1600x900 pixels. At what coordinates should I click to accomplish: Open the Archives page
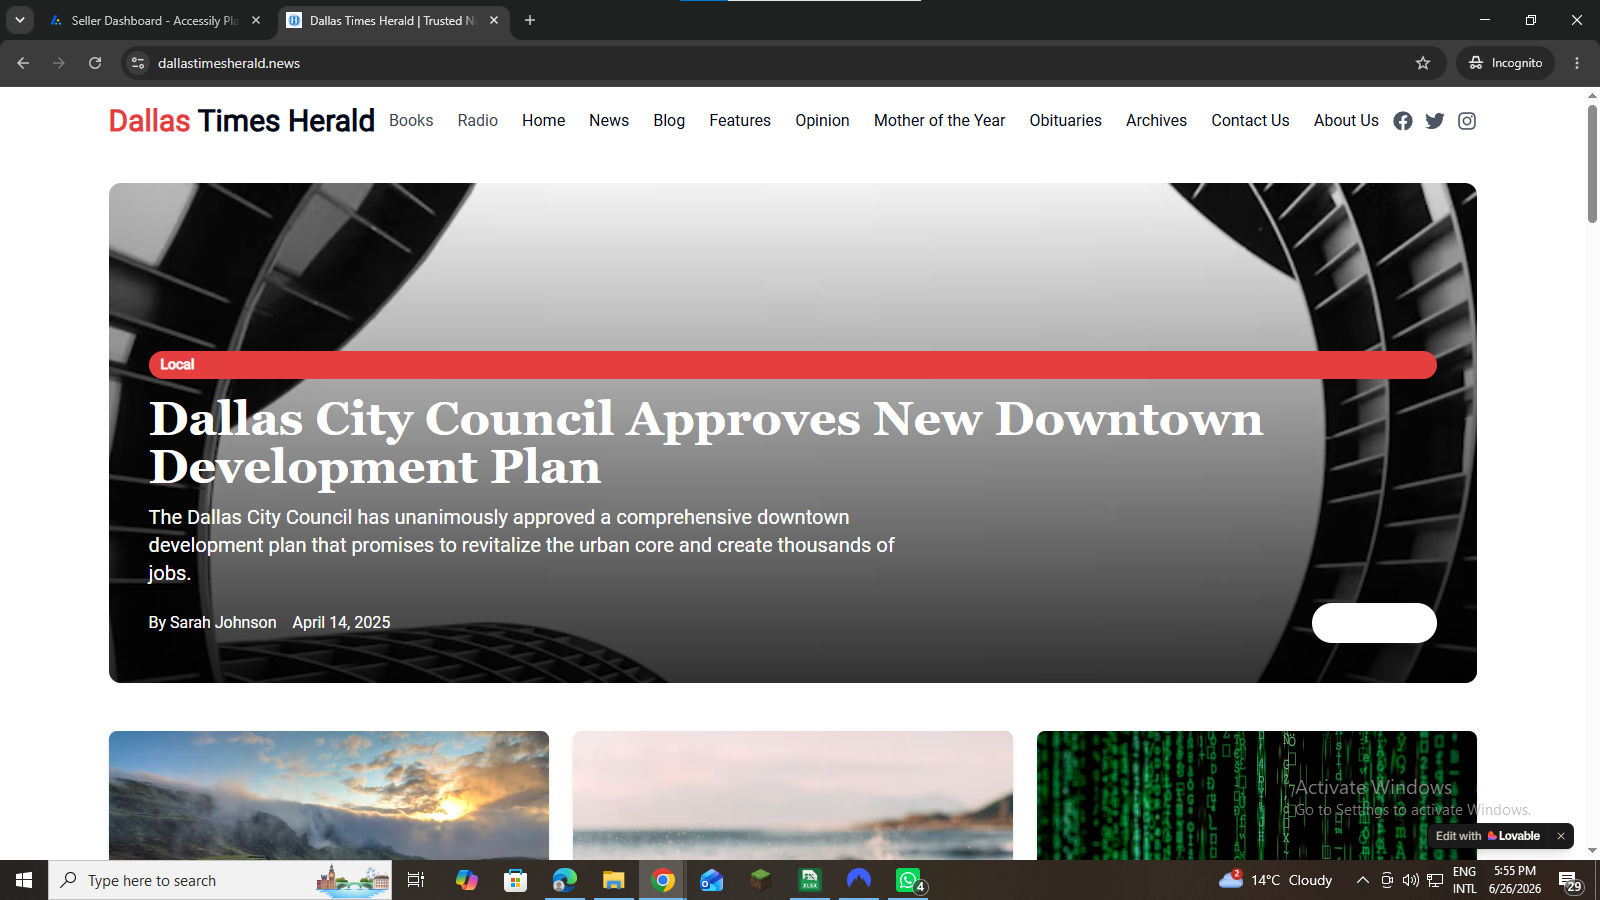click(1156, 120)
